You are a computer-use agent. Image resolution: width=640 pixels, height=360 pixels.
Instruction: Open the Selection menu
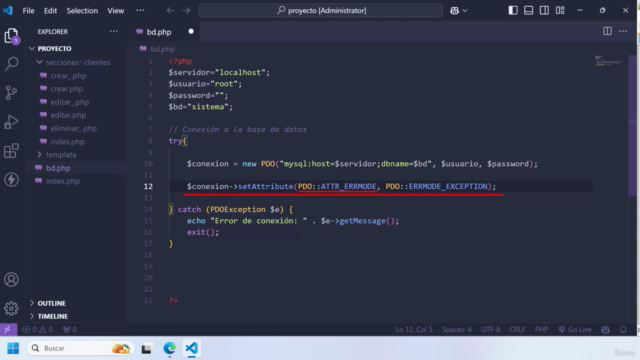pos(82,11)
